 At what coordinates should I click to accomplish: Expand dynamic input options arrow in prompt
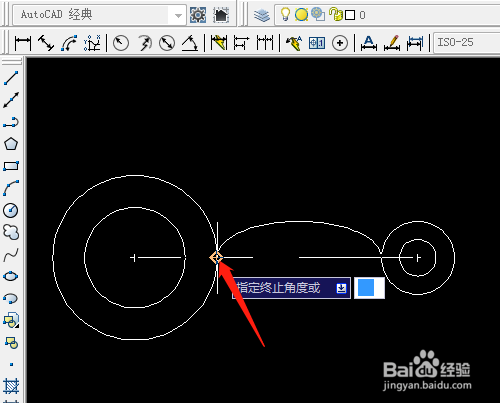[x=341, y=288]
